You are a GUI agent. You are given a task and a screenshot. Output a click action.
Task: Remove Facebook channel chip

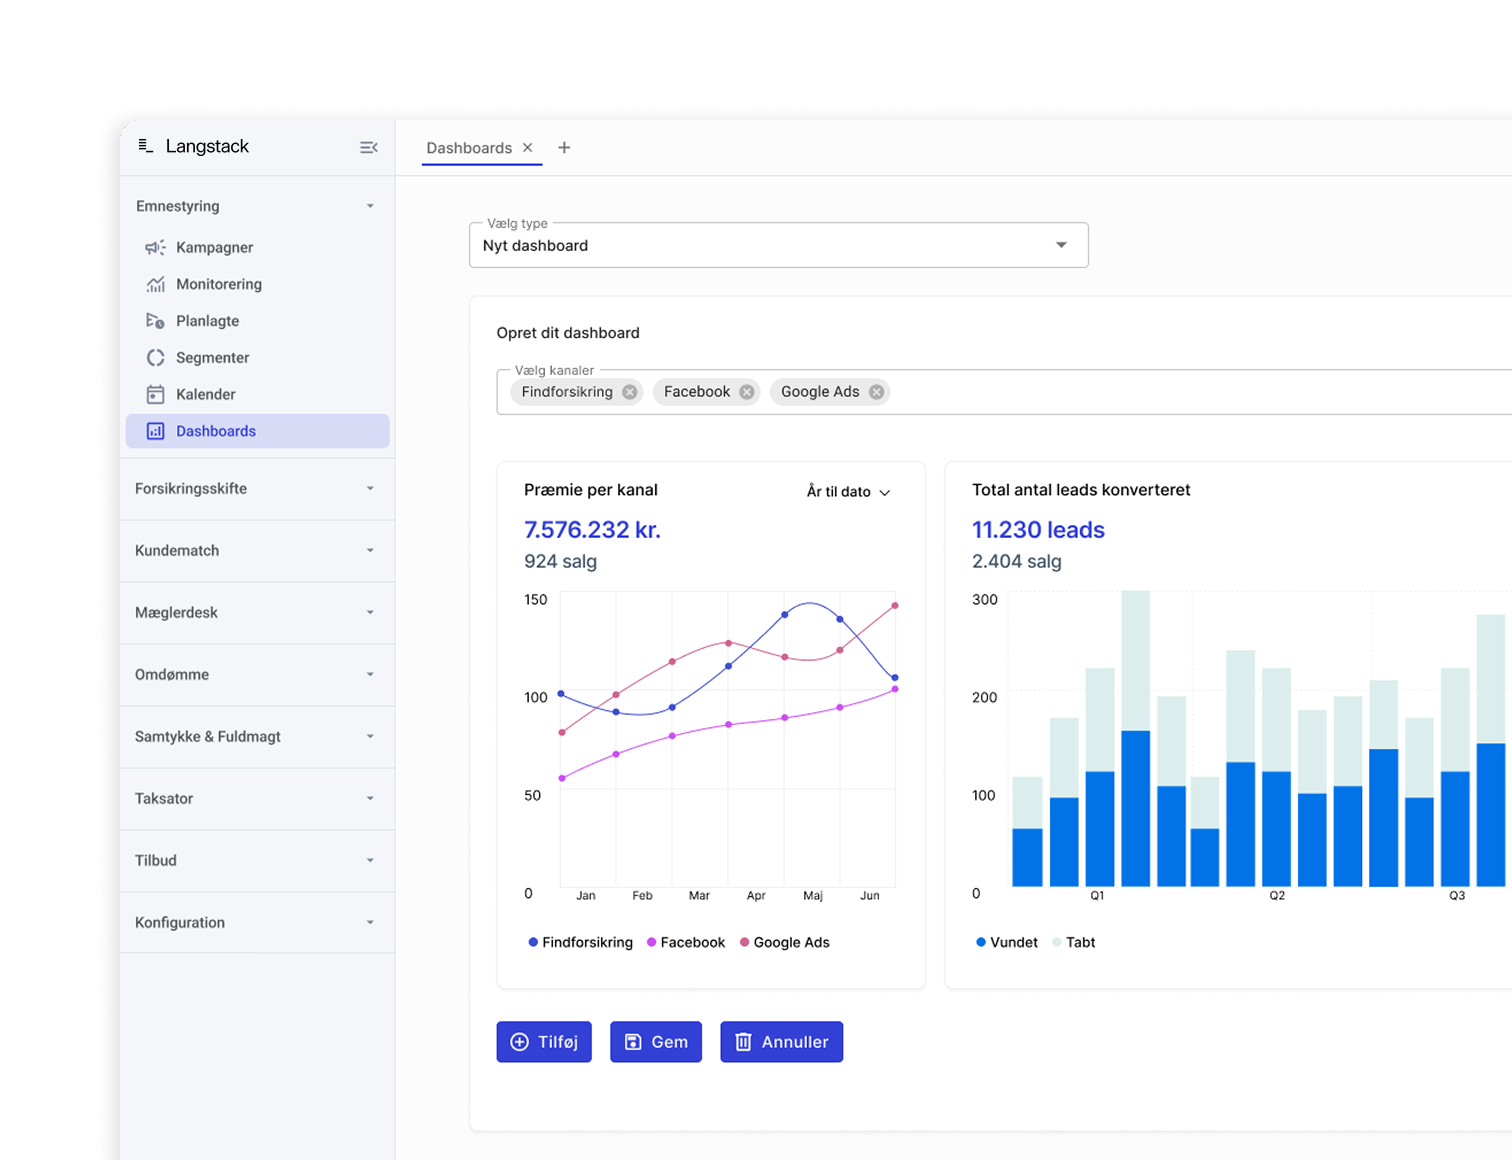point(746,392)
